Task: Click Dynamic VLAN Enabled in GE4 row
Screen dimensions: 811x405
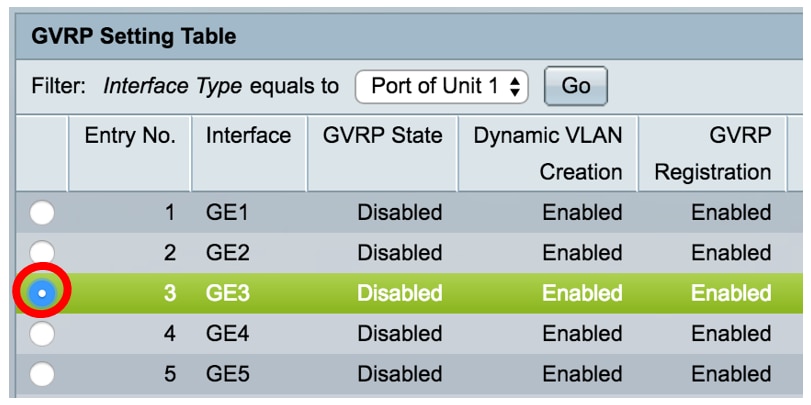Action: click(x=582, y=334)
